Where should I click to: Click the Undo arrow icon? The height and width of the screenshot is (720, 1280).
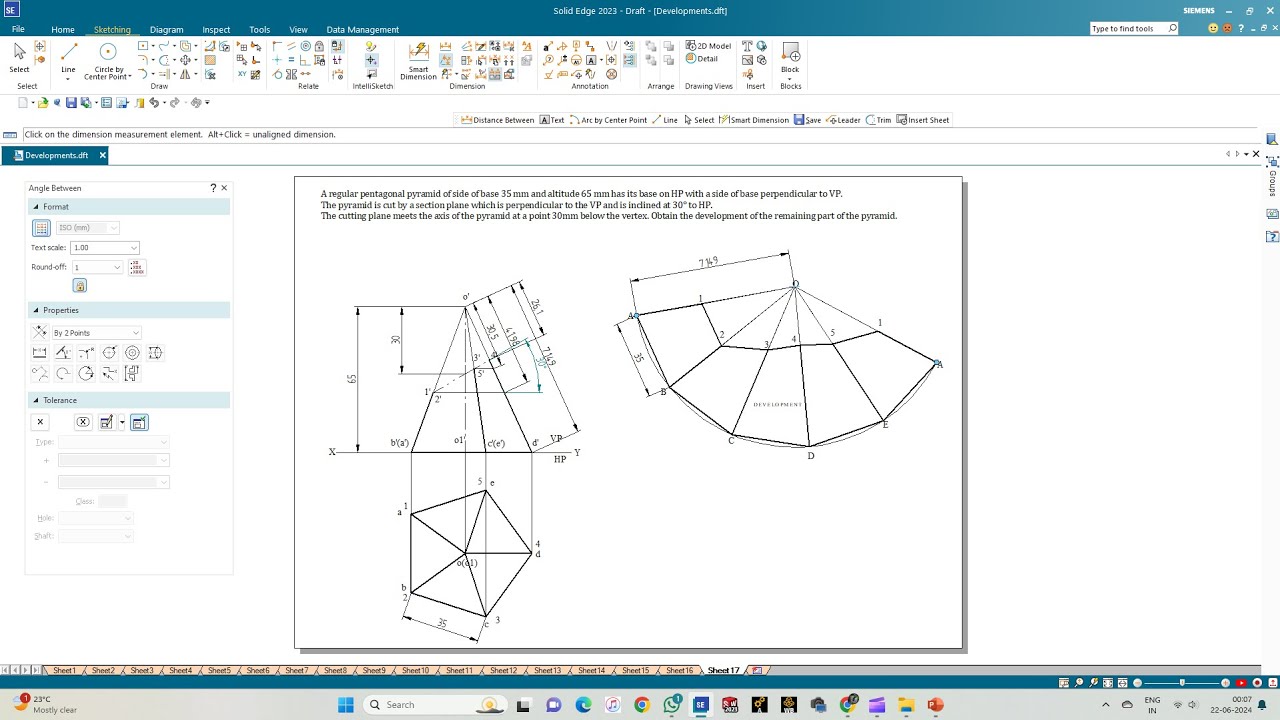[x=153, y=103]
